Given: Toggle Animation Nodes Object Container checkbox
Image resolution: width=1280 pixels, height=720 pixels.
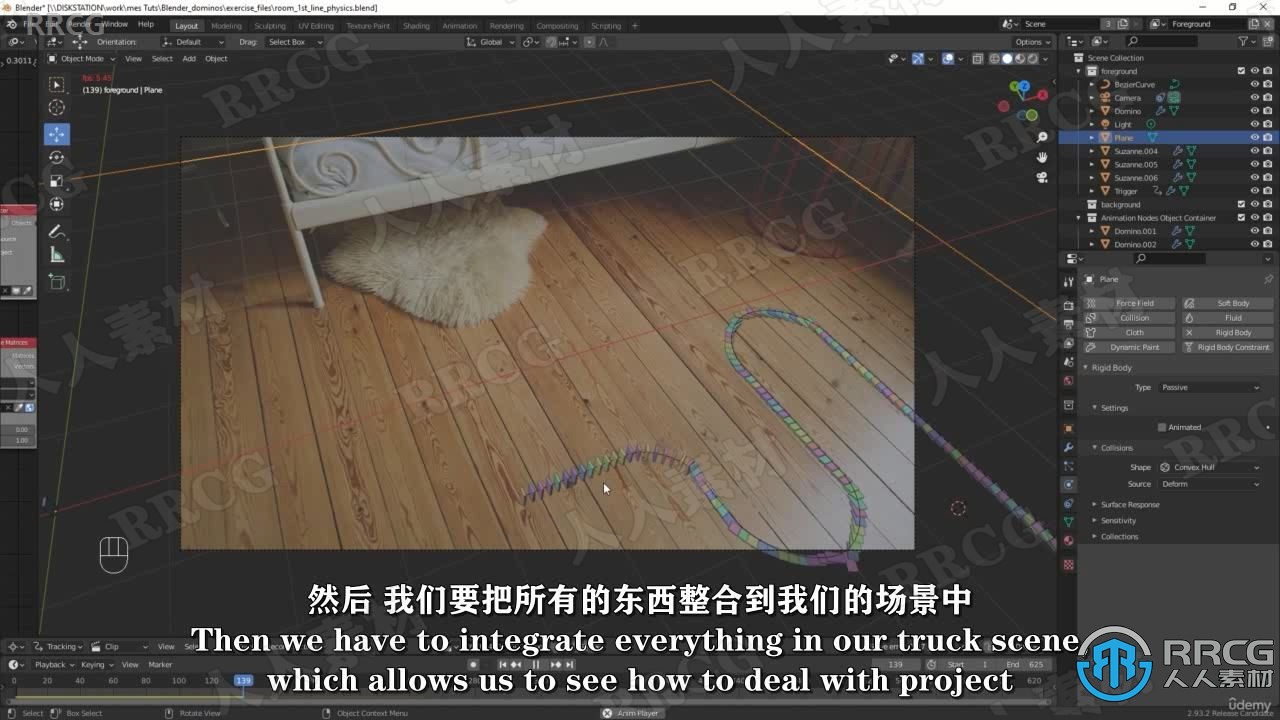Looking at the screenshot, I should coord(1241,217).
